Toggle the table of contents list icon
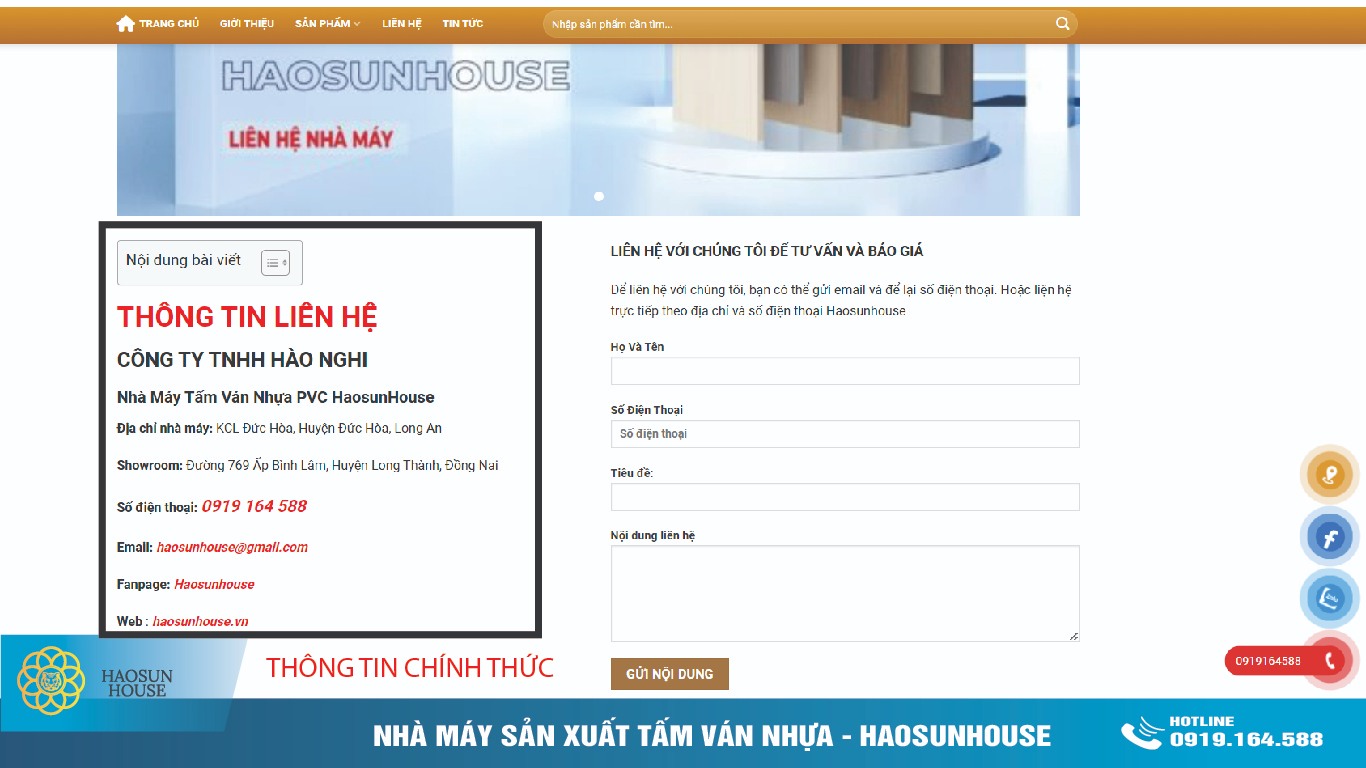 [x=275, y=263]
